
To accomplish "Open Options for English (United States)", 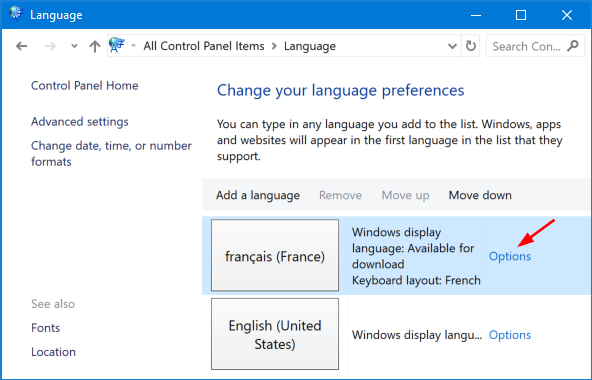I will [x=510, y=335].
